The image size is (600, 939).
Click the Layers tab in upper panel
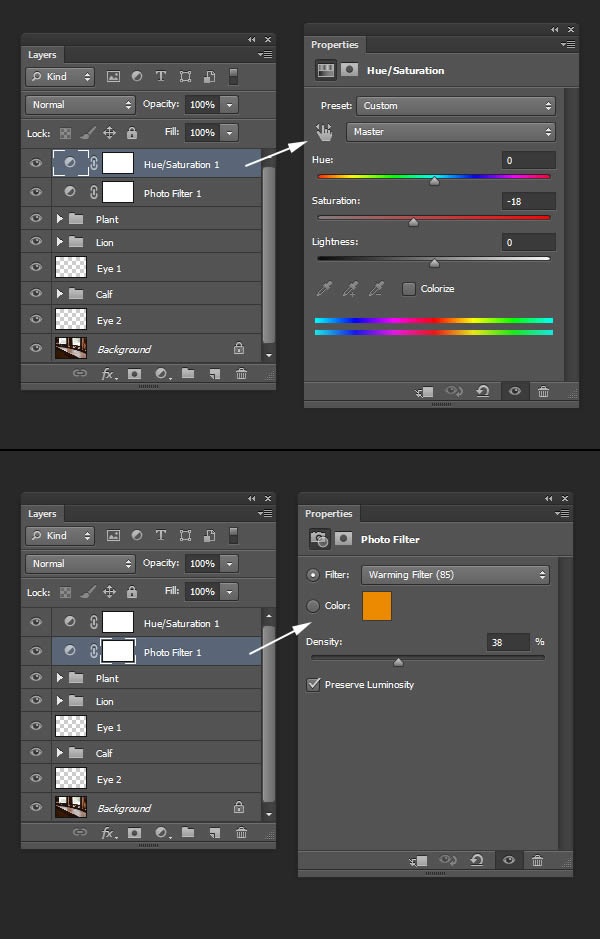coord(42,54)
